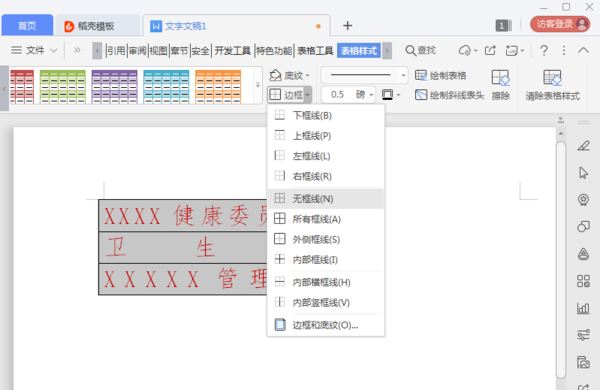Open the 章节 ribbon tab

[179, 51]
